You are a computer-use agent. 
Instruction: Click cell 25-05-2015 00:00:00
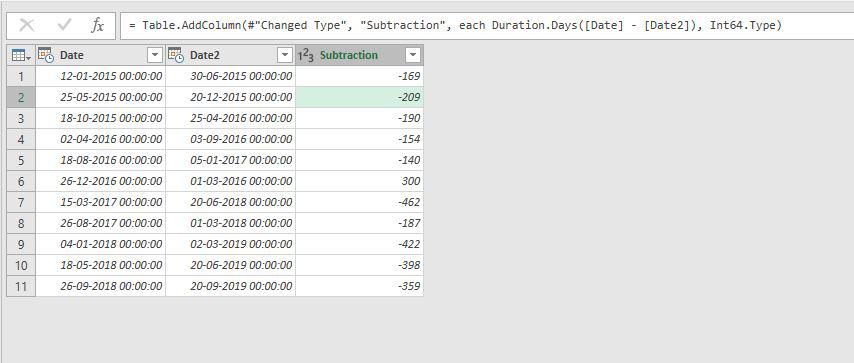tap(101, 97)
